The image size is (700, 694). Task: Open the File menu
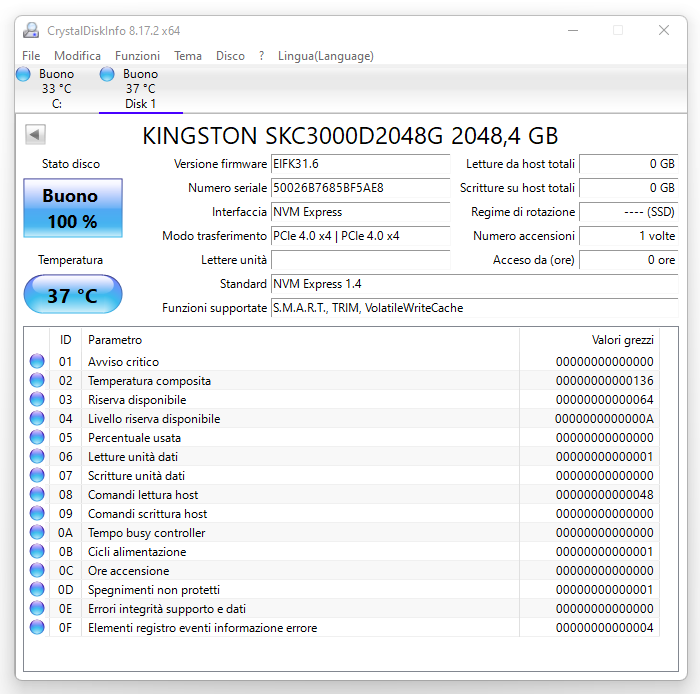click(x=31, y=56)
